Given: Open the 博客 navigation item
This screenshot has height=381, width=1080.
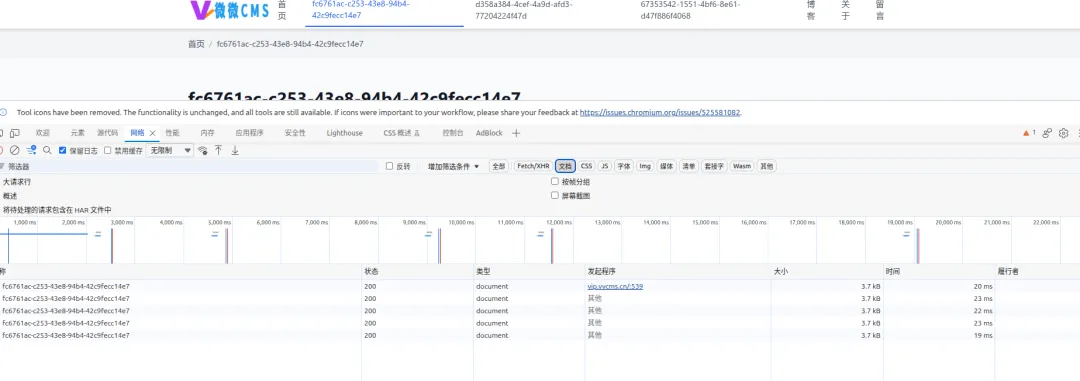Looking at the screenshot, I should click(811, 10).
